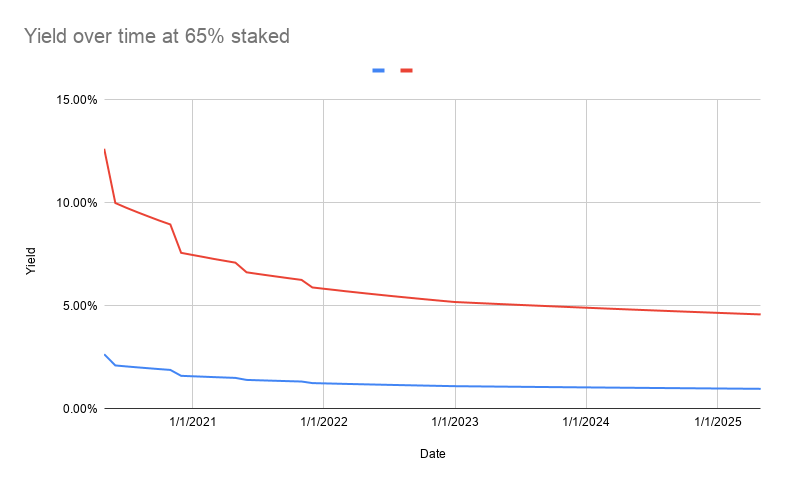Click the red line at 1/1/2023 gridline
This screenshot has height=485, width=785.
click(x=455, y=302)
